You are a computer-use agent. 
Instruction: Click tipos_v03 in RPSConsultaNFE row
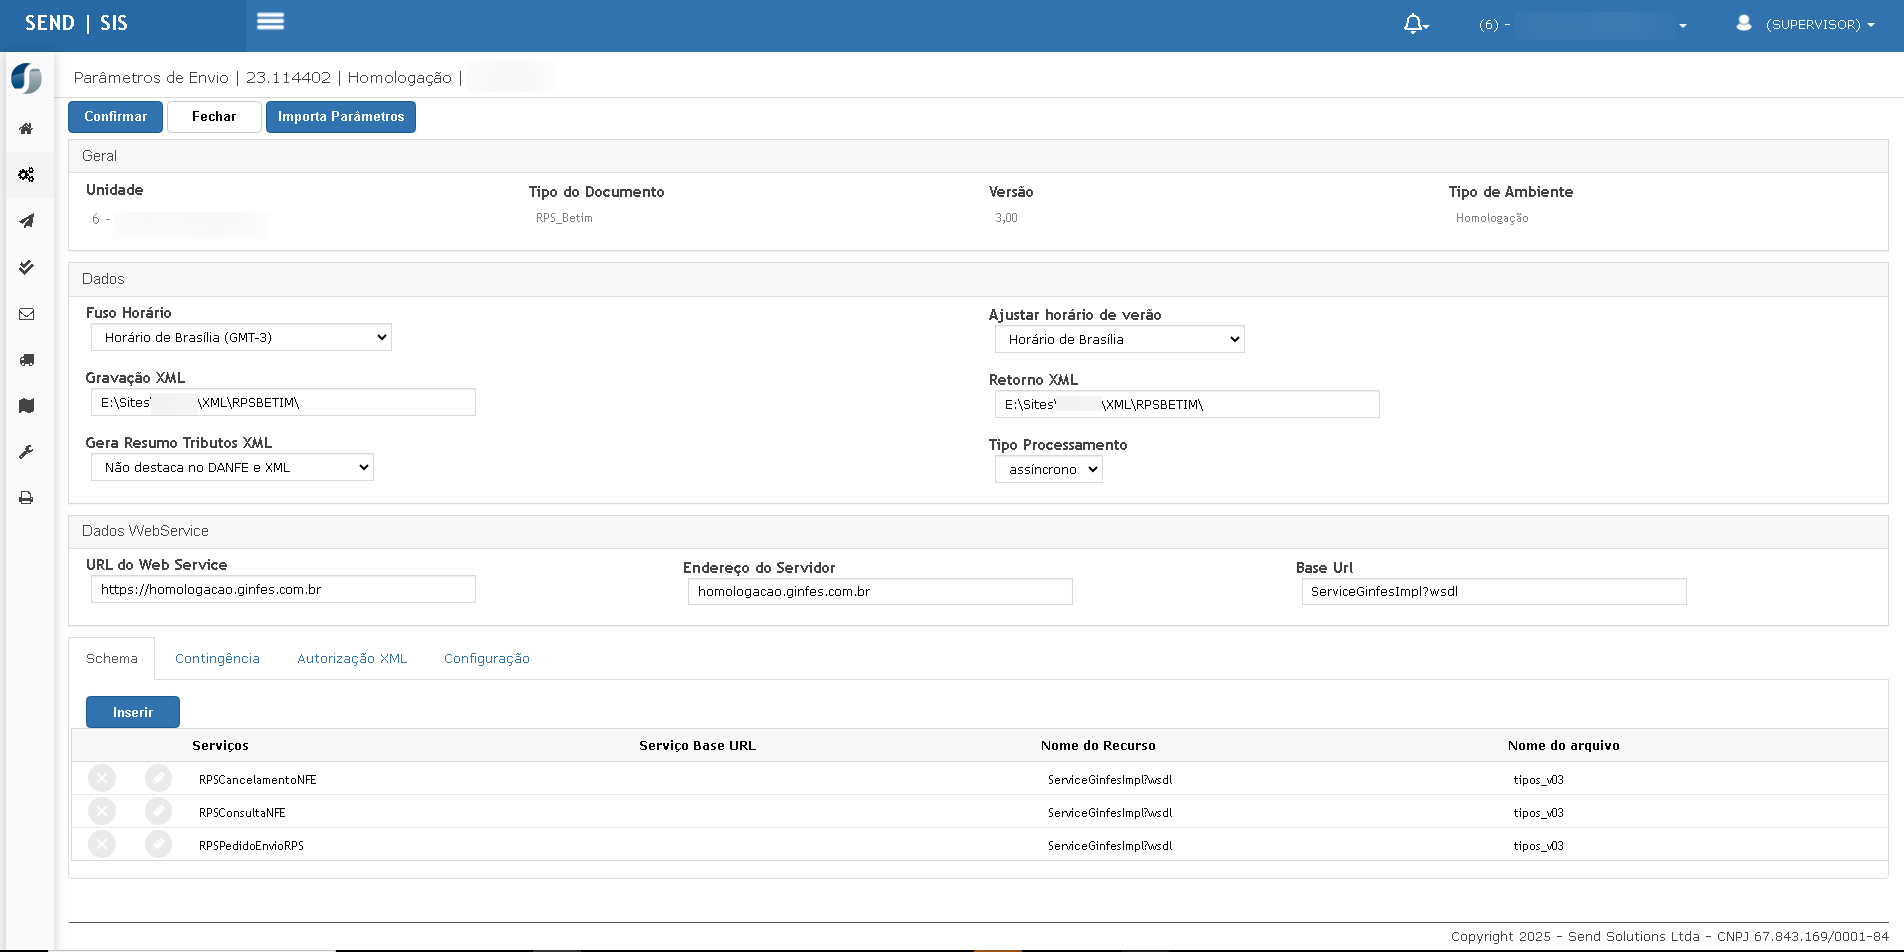tap(1538, 812)
